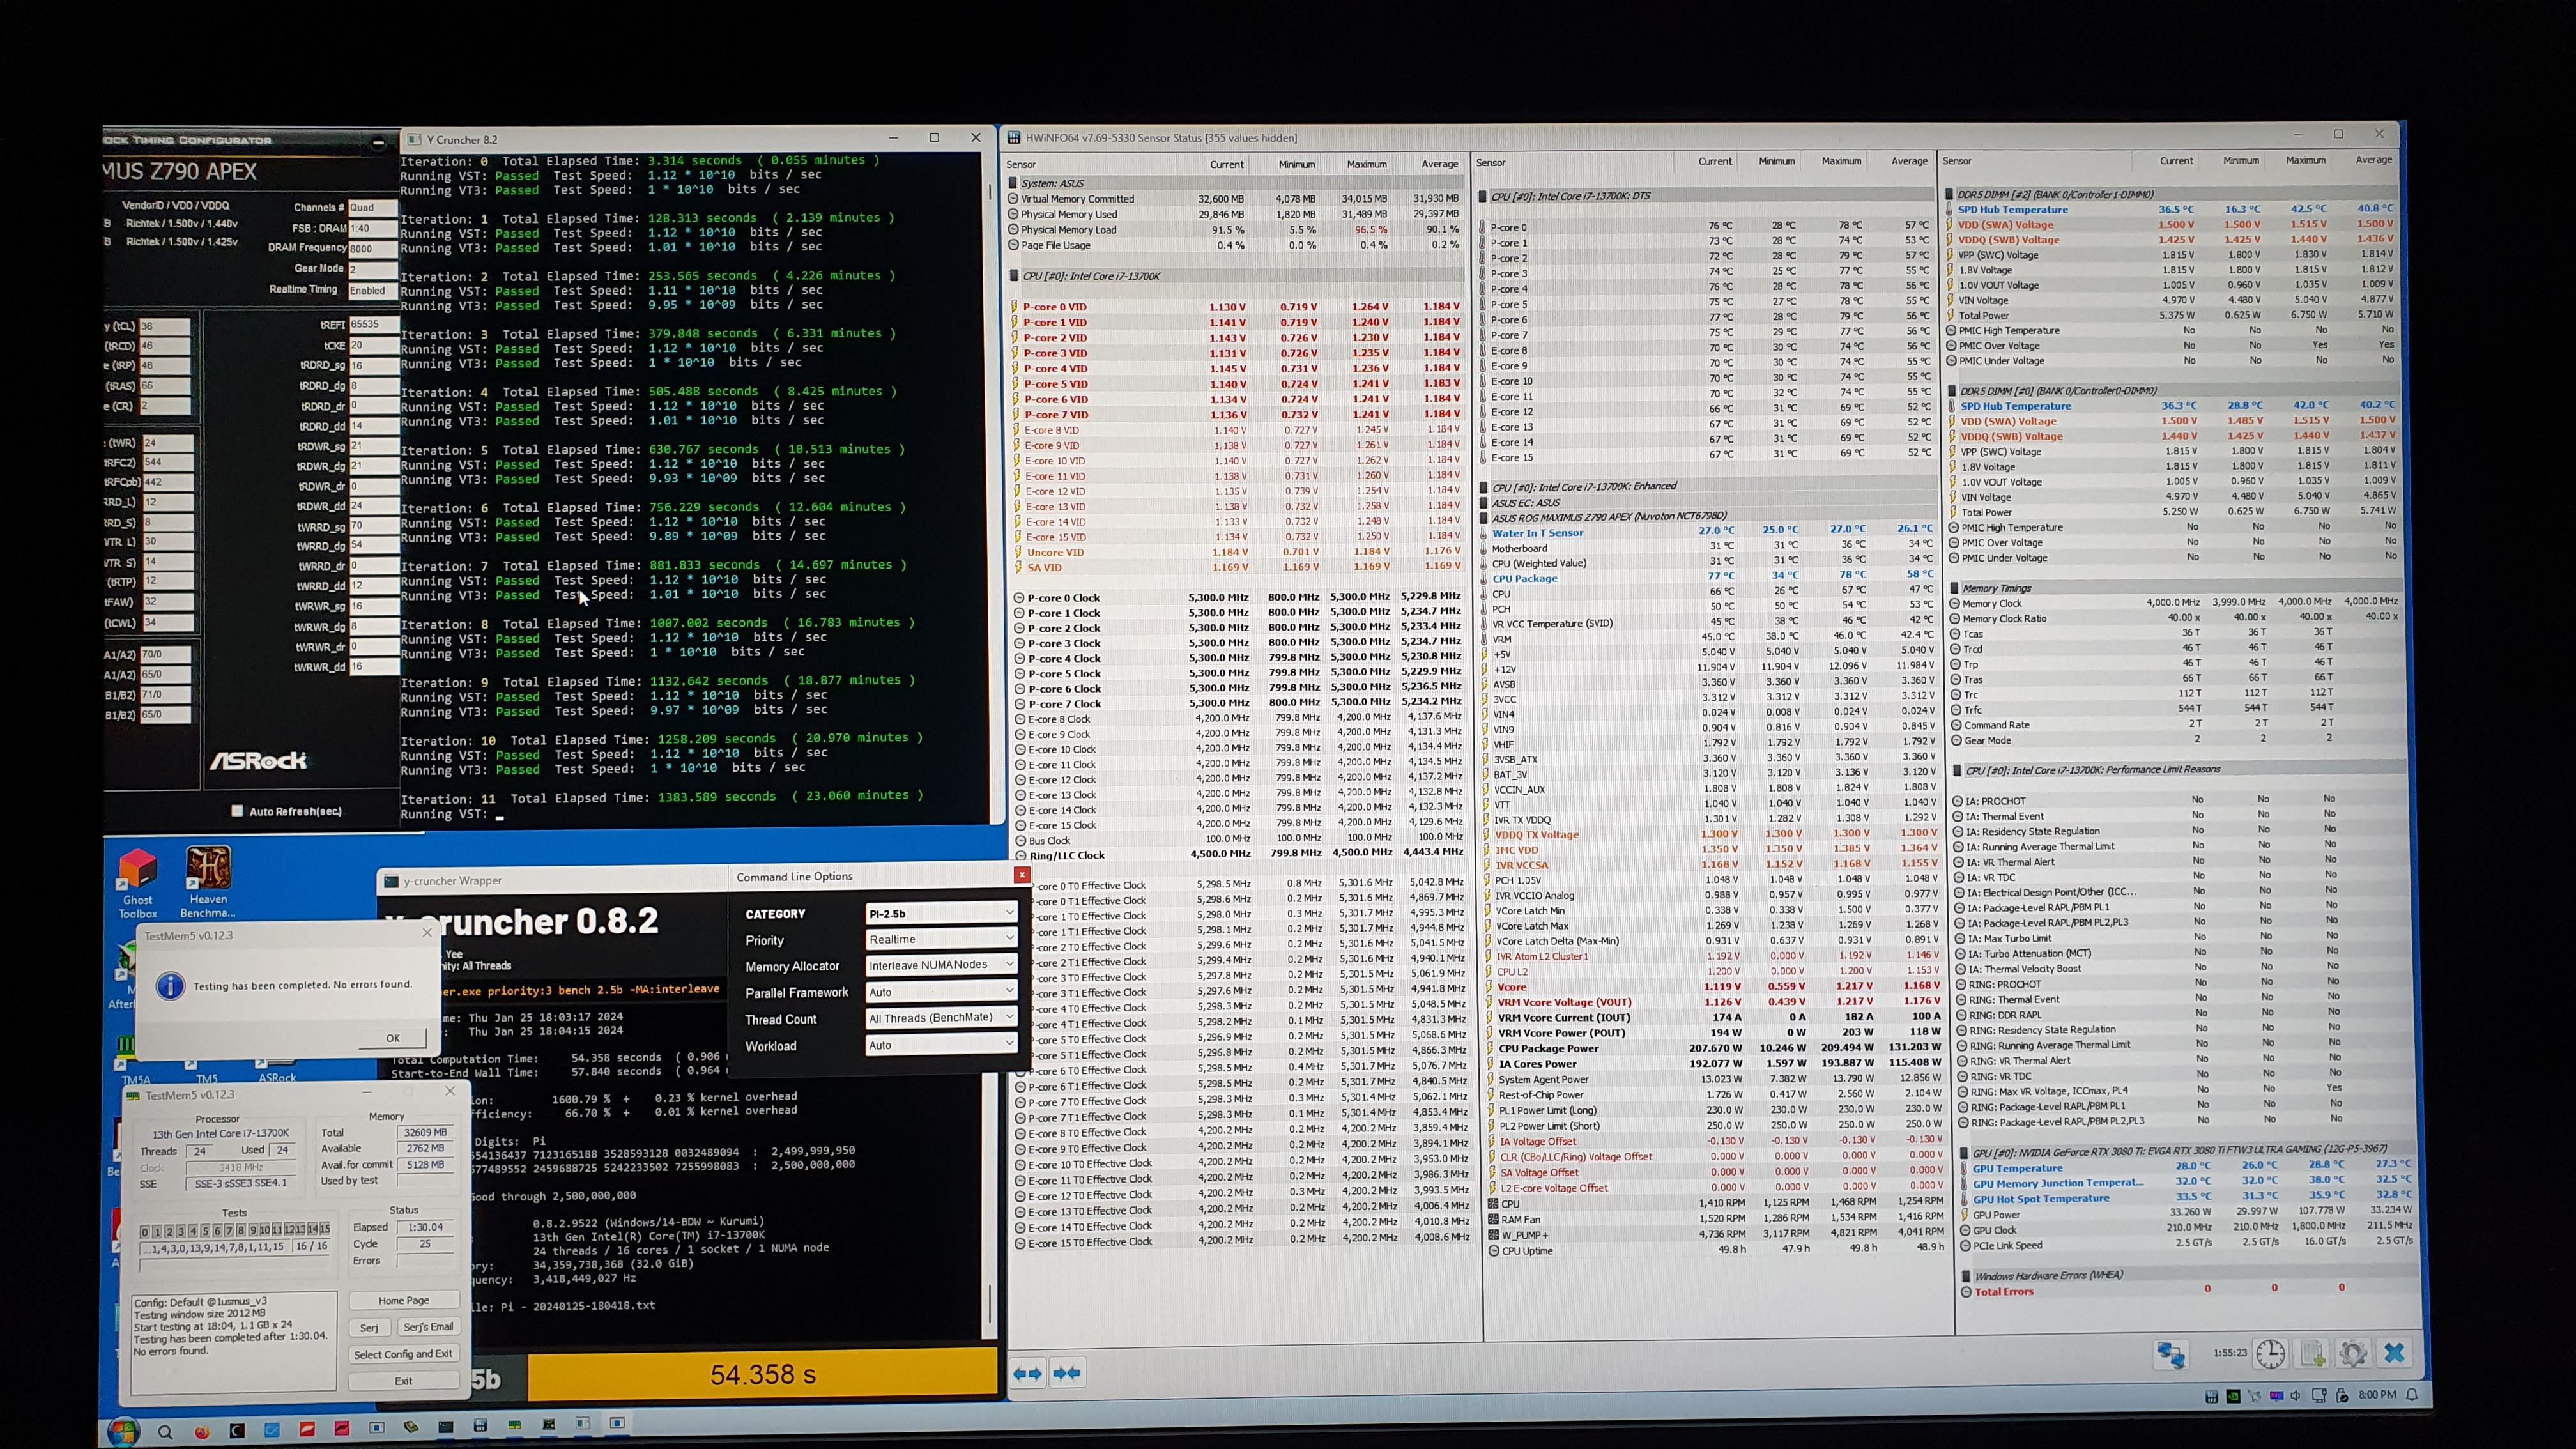The width and height of the screenshot is (2576, 1449).
Task: Click P-core 0 Clock sensor icon
Action: 1019,598
